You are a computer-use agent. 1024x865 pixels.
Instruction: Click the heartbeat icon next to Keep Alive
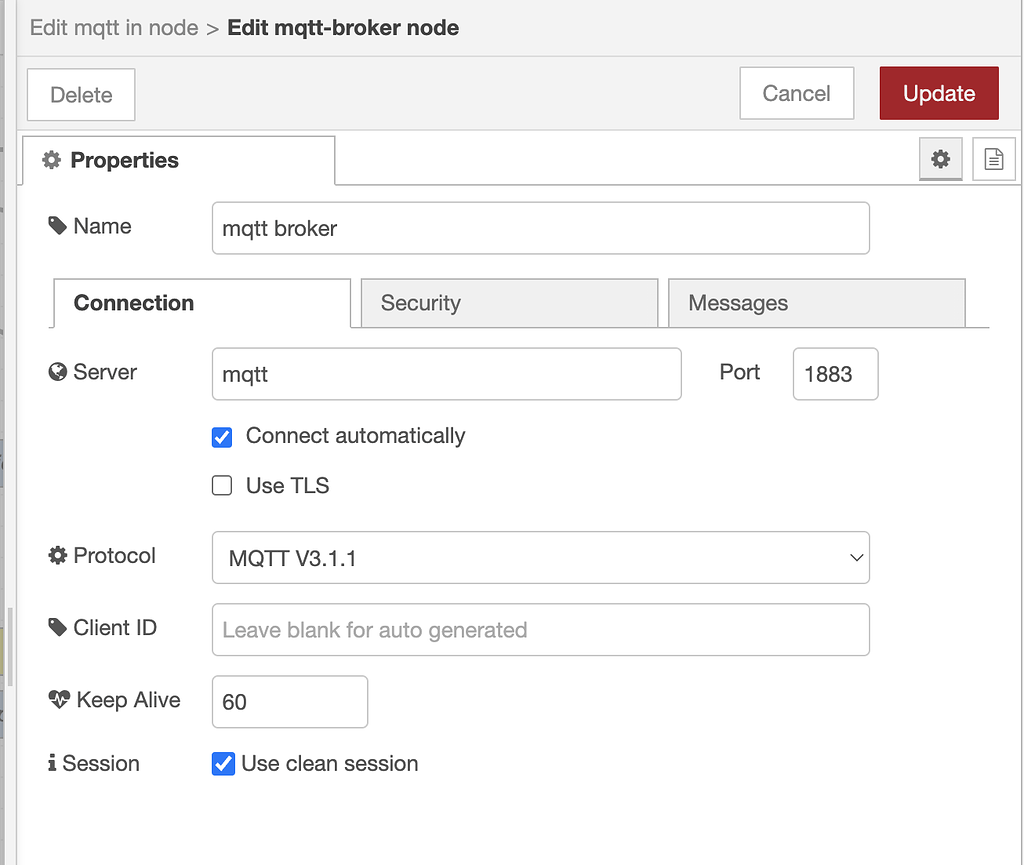[x=58, y=699]
